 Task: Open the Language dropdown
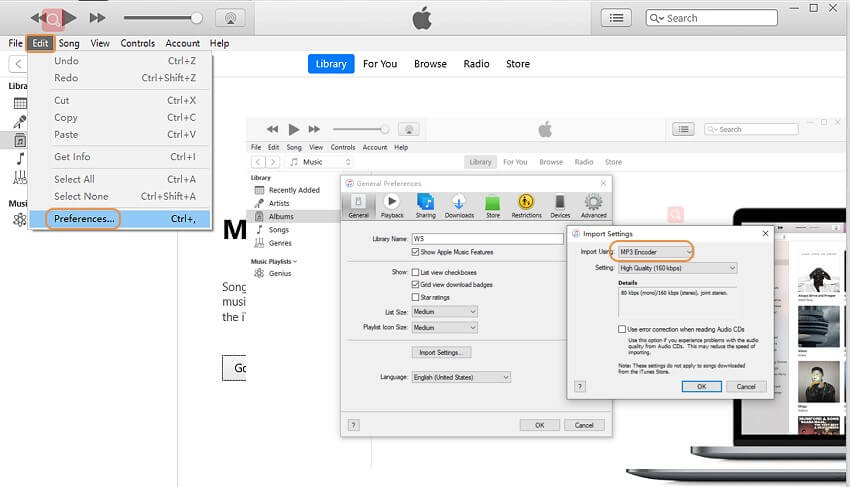pos(461,377)
